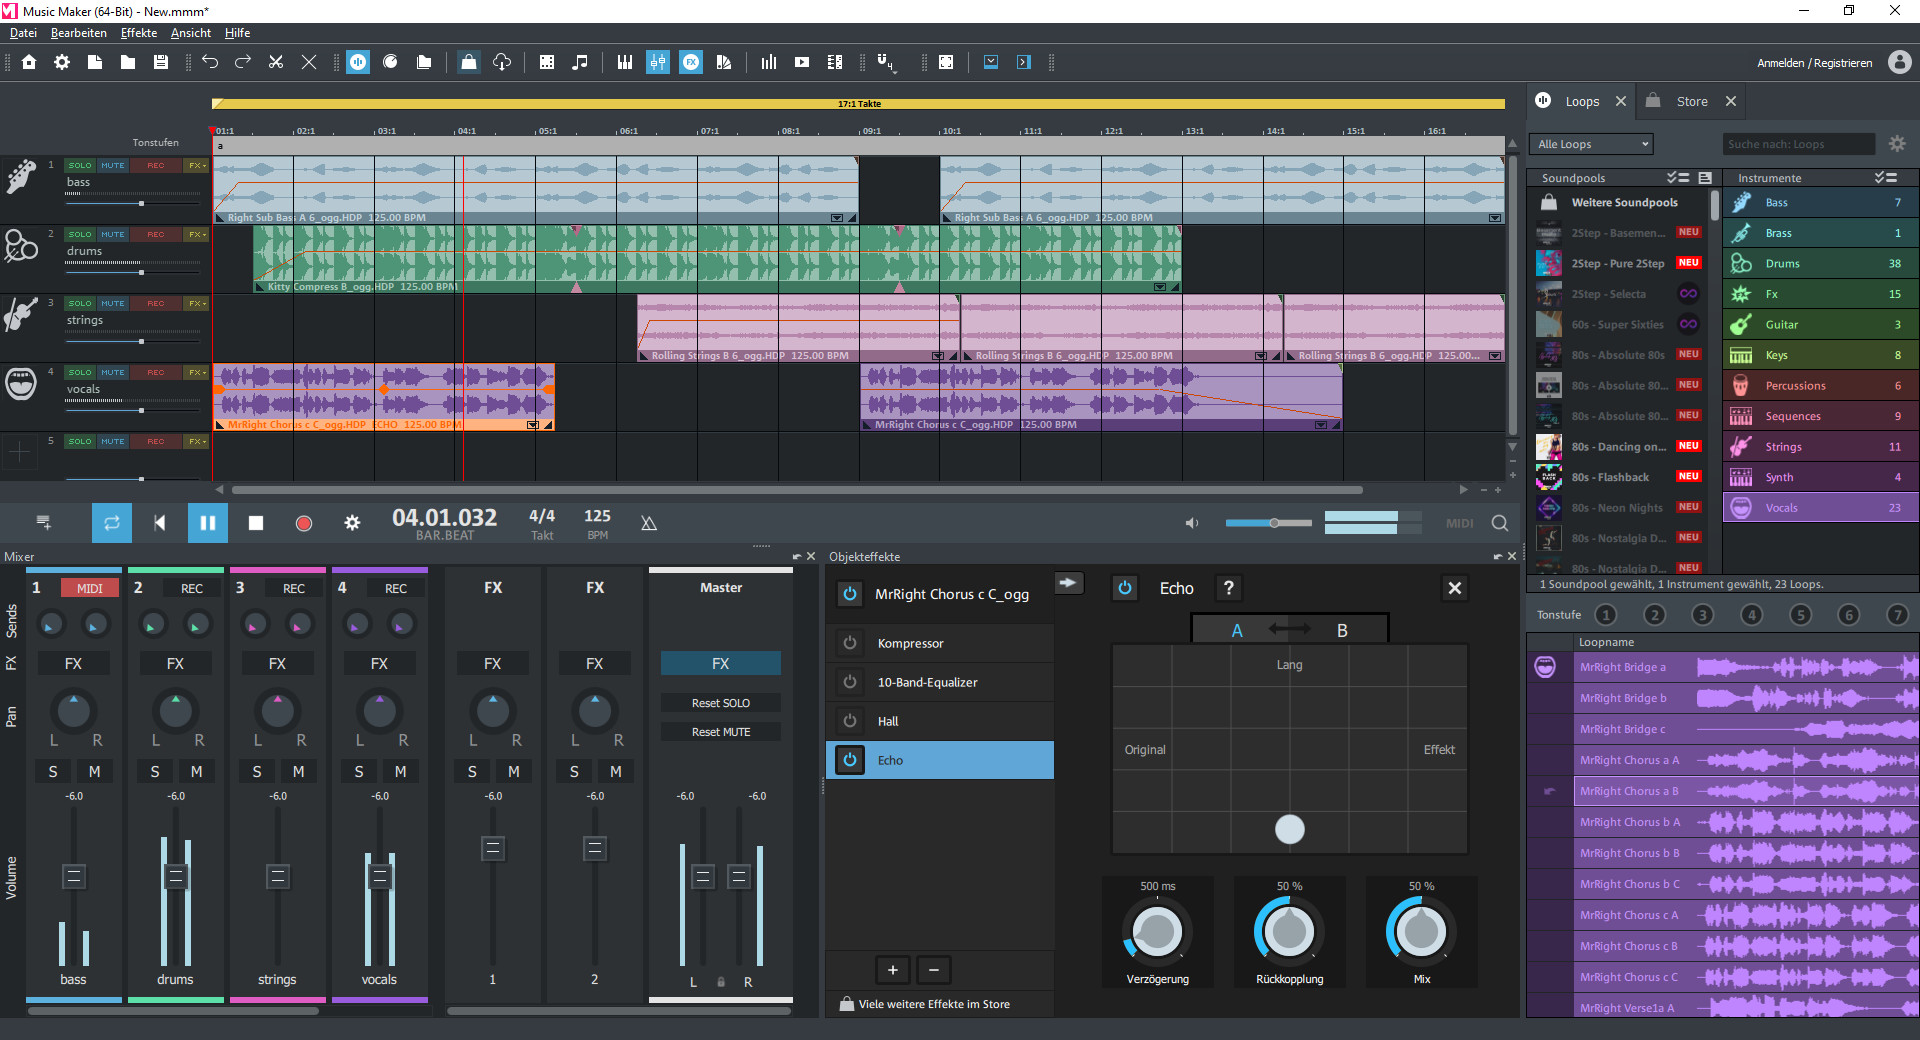The width and height of the screenshot is (1920, 1040).
Task: Open the video preview toolbar icon
Action: pos(801,62)
